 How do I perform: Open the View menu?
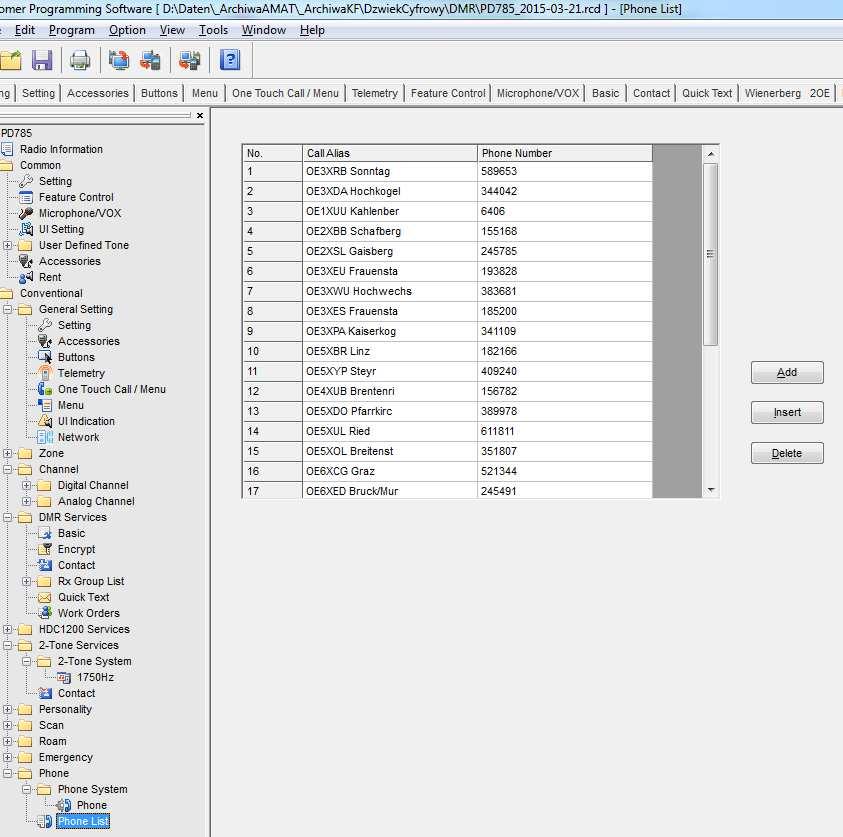click(x=172, y=30)
